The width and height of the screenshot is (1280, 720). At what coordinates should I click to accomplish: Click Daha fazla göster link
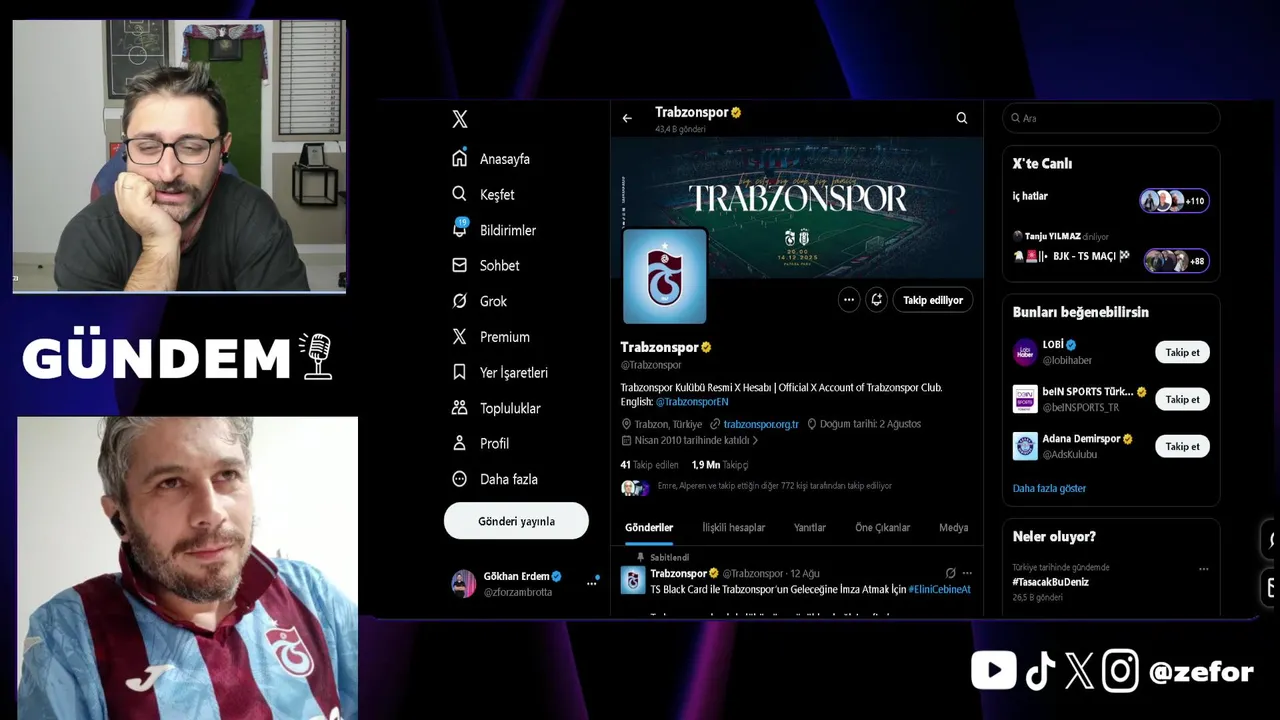tap(1049, 488)
